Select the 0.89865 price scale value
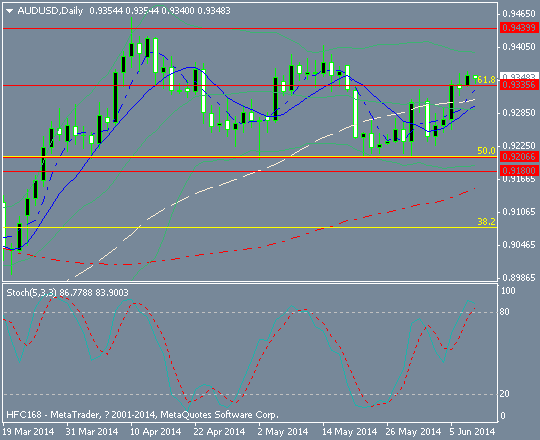The height and width of the screenshot is (440, 540). (x=519, y=277)
